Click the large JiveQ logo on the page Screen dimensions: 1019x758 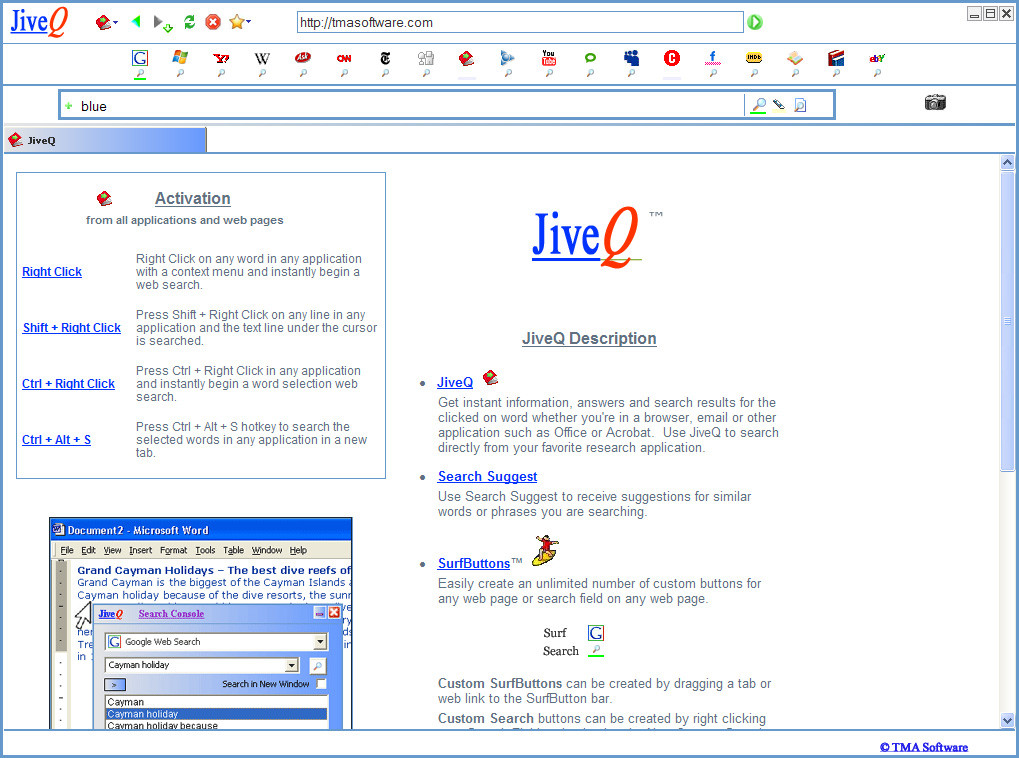pos(587,237)
